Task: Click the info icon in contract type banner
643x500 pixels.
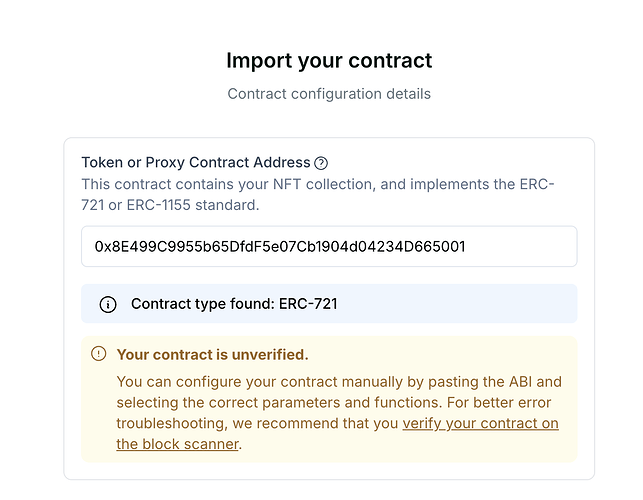Action: pyautogui.click(x=108, y=304)
